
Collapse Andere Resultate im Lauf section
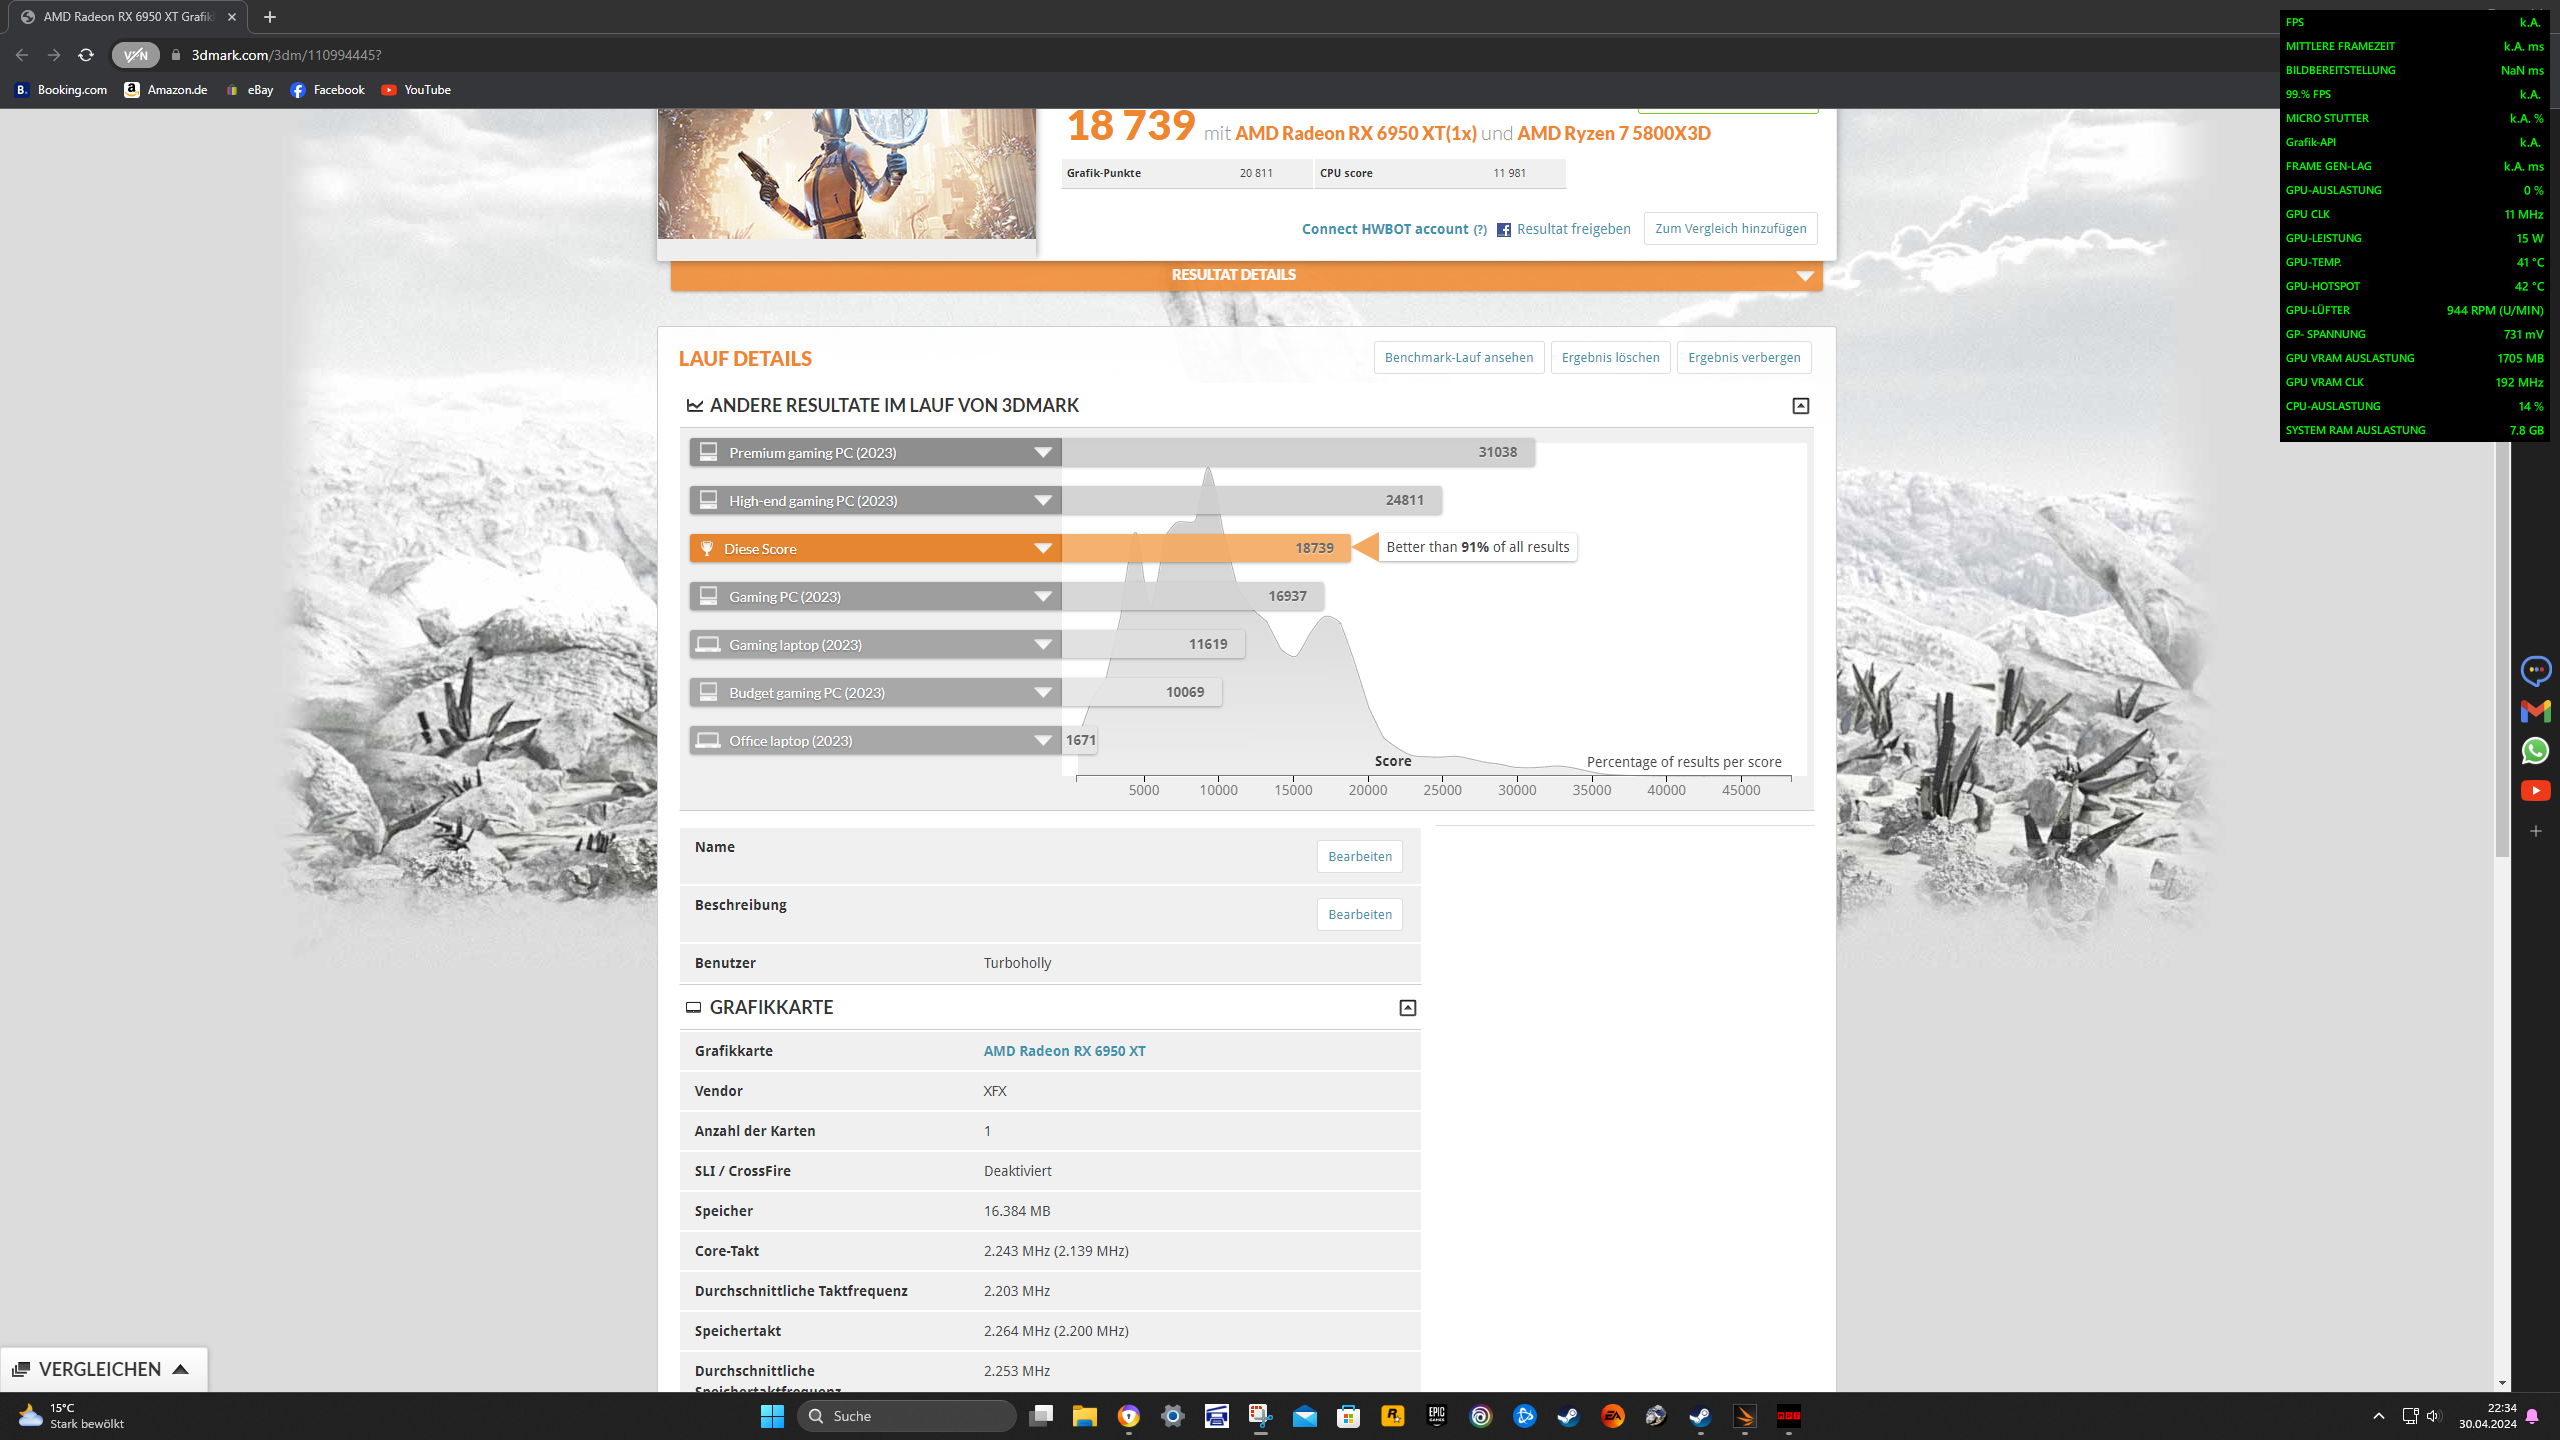point(1800,406)
